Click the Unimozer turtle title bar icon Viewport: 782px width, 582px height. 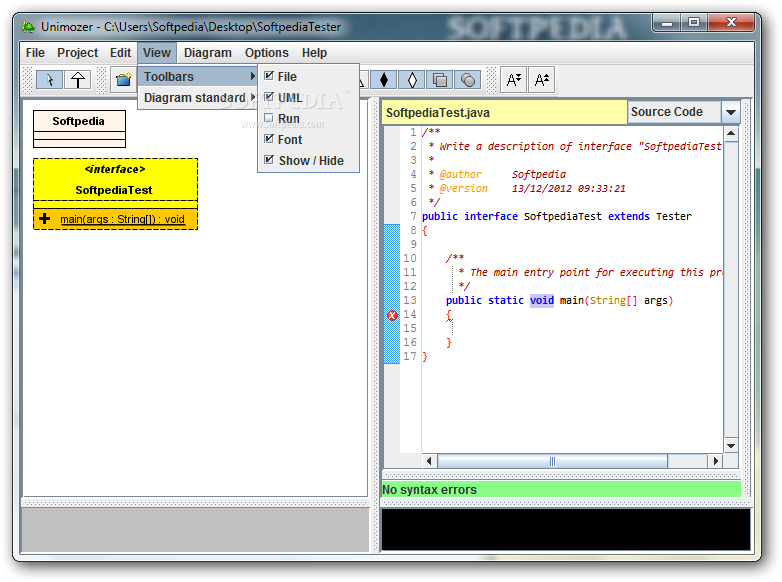(28, 27)
